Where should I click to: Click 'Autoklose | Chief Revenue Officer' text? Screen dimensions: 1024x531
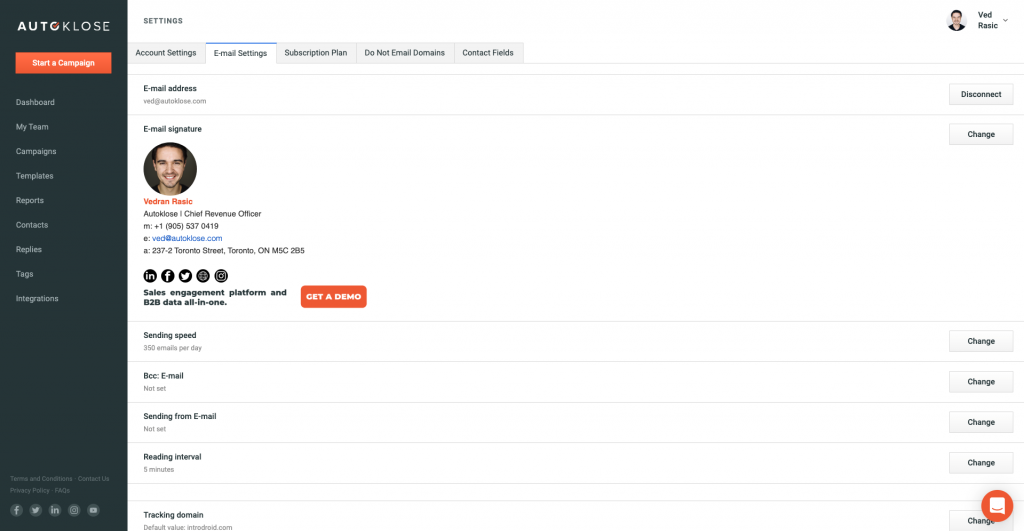(202, 214)
